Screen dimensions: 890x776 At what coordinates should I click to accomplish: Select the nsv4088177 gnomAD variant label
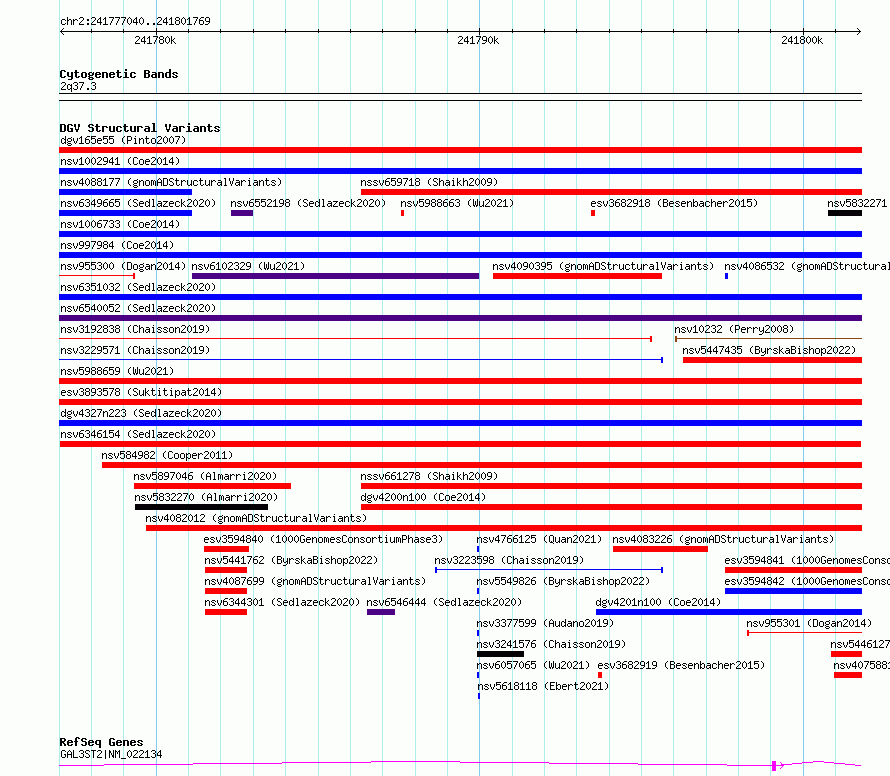coord(171,182)
